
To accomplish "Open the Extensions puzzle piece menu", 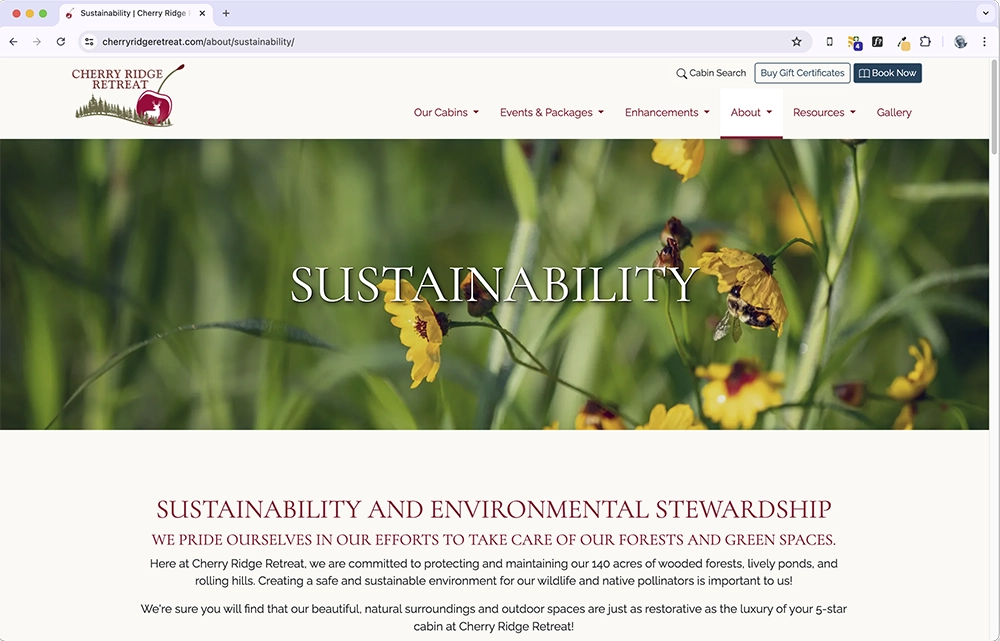I will (x=925, y=41).
